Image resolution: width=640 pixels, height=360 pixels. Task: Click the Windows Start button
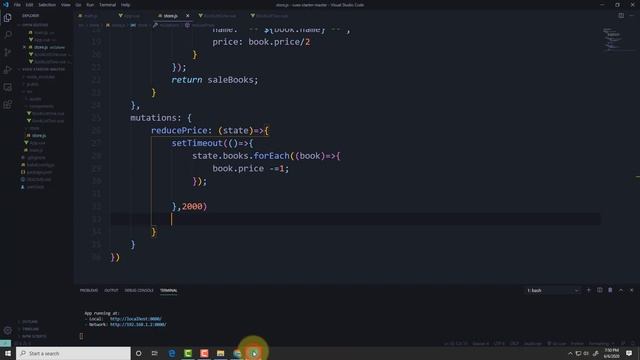(x=7, y=353)
